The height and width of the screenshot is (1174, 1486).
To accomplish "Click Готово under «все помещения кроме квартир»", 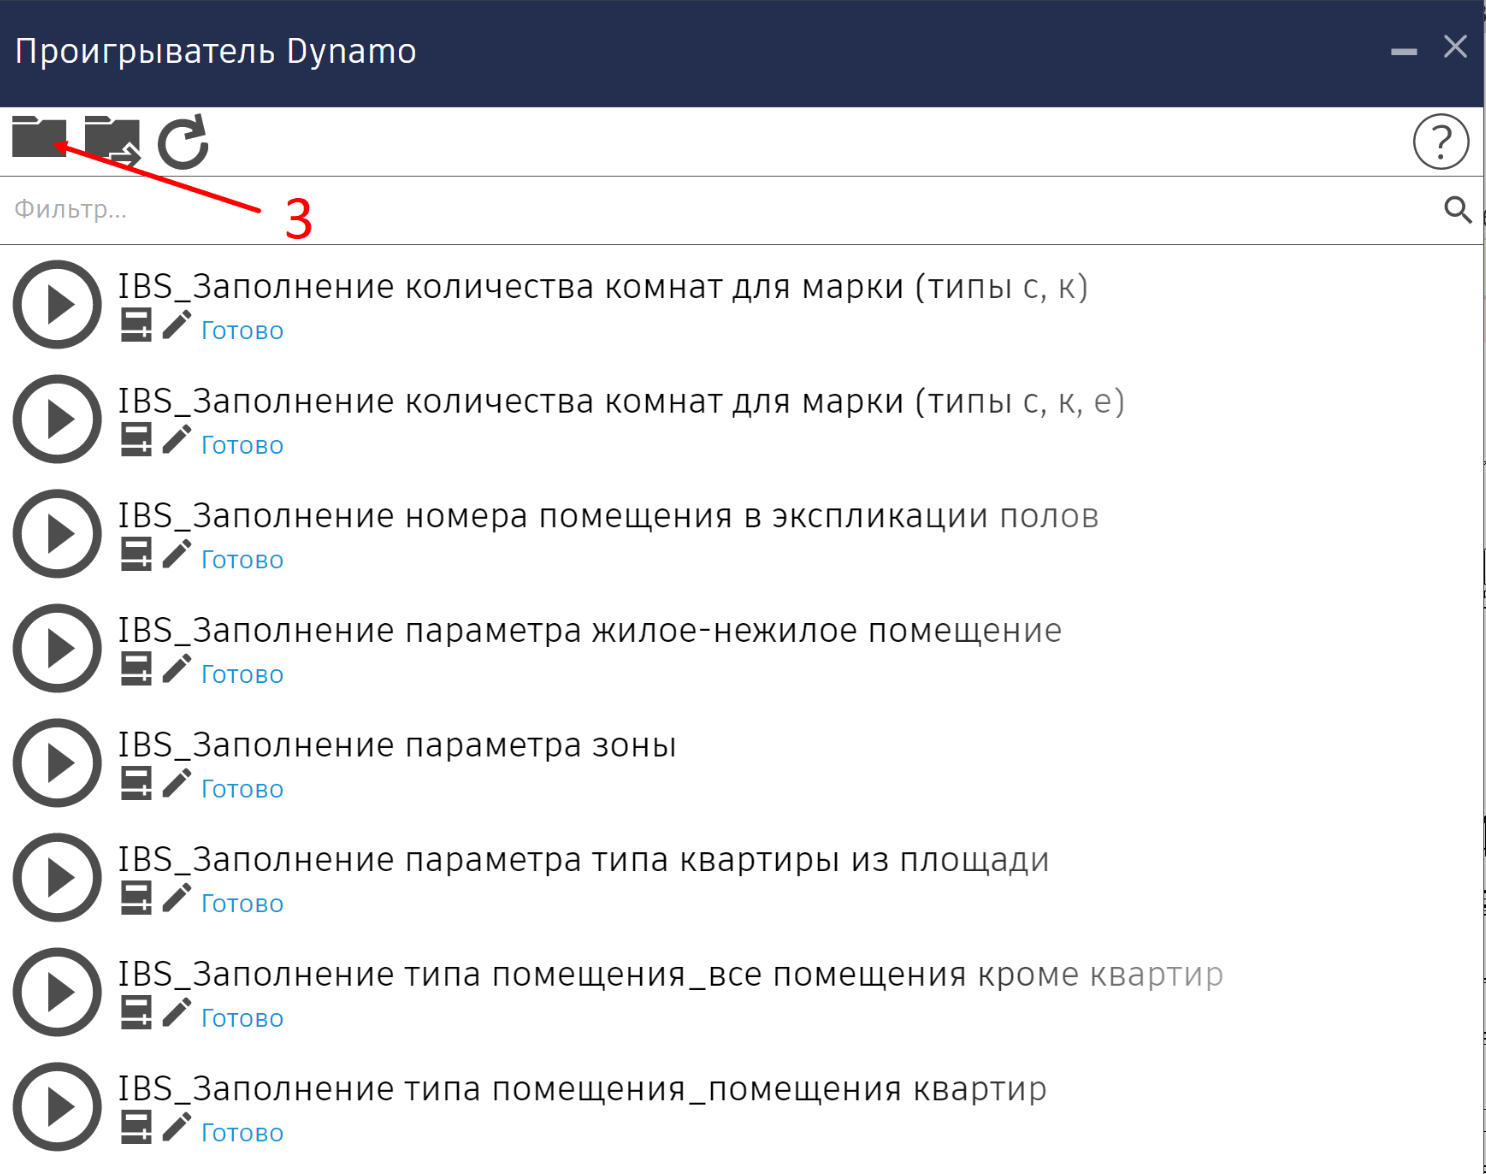I will 242,1018.
